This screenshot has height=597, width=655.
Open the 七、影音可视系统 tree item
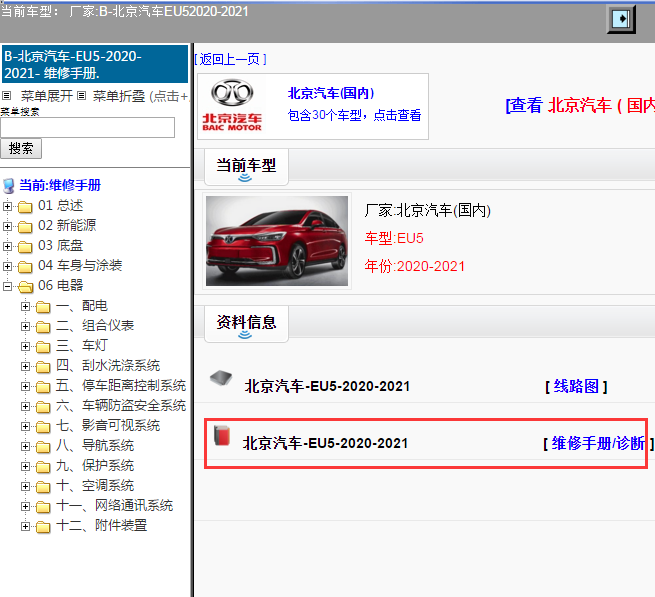pos(108,426)
